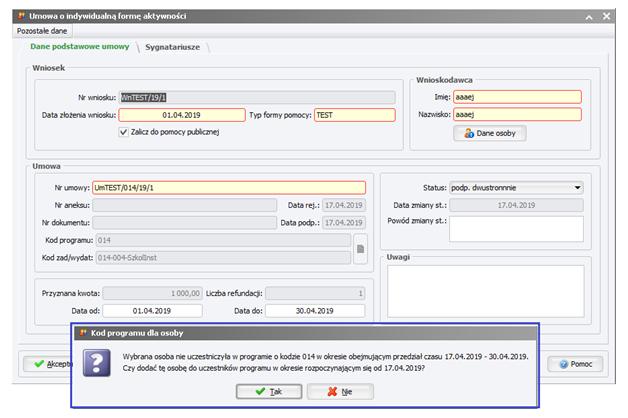Expand the Status dropdown
This screenshot has height=418, width=628.
[577, 187]
